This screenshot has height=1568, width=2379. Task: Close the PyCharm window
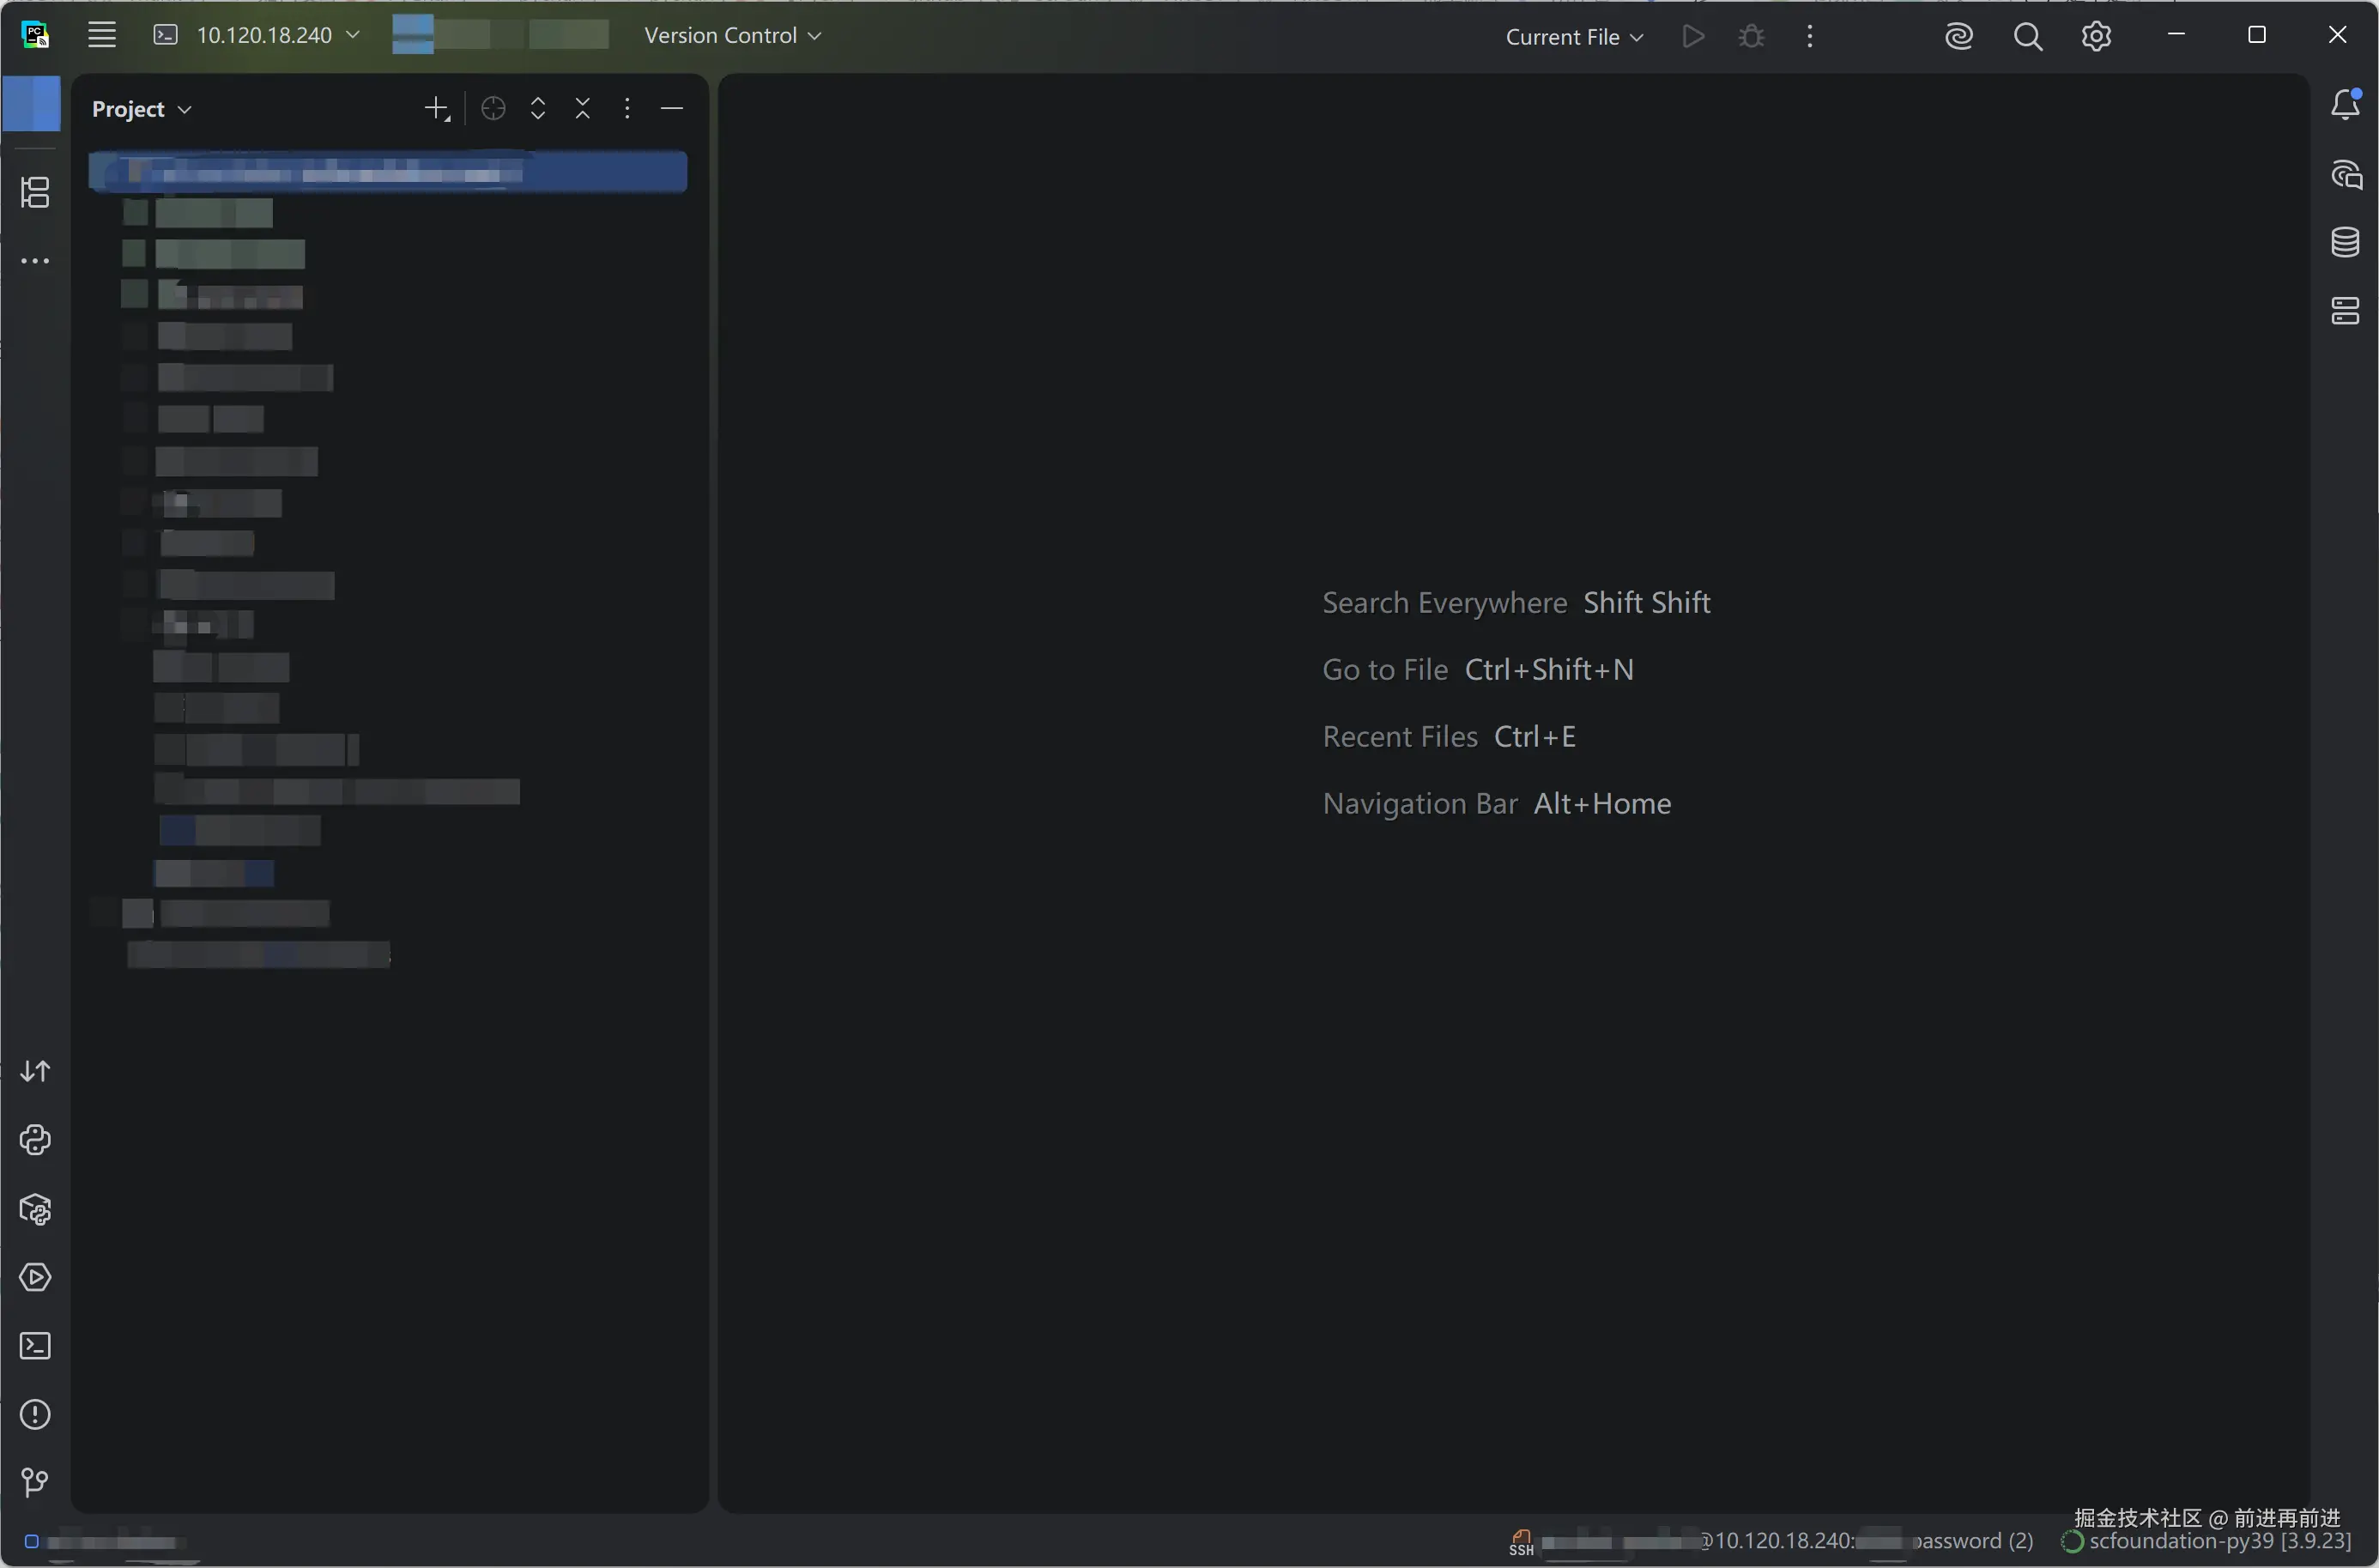[2337, 35]
